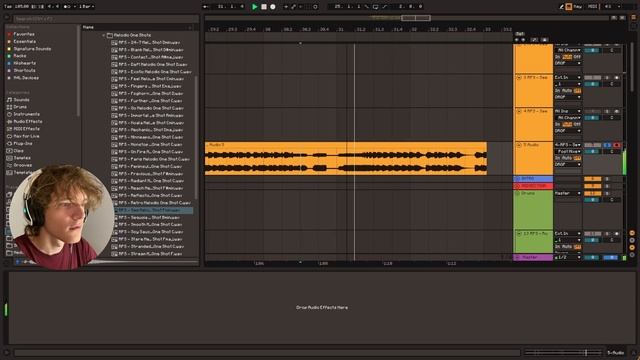Toggle the Automation Arm button

293,7
